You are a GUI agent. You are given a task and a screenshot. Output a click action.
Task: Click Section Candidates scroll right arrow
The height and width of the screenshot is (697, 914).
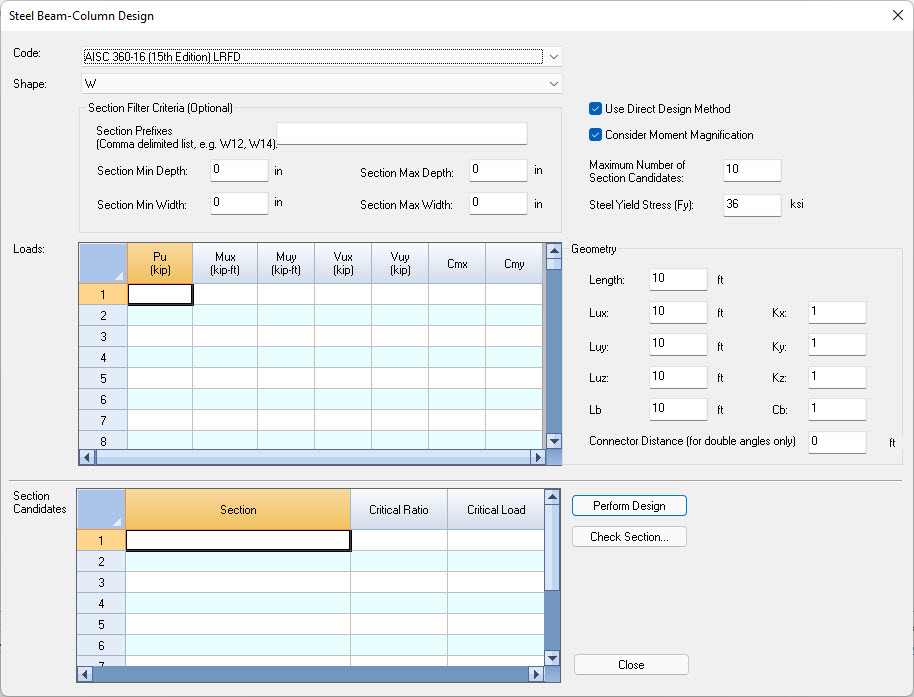[x=536, y=674]
